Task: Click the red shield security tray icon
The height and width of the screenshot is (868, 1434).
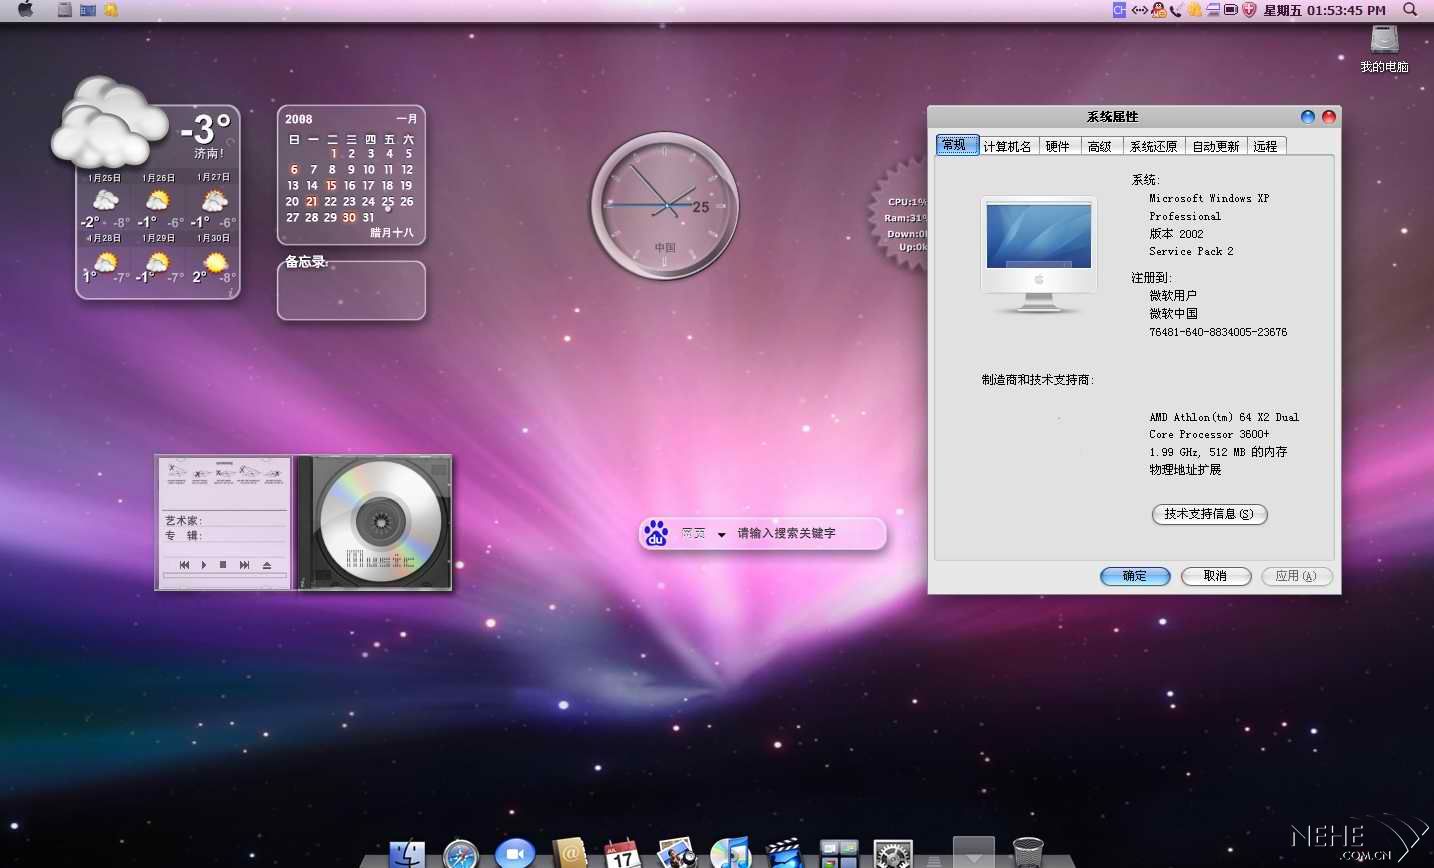Action: [x=1249, y=10]
